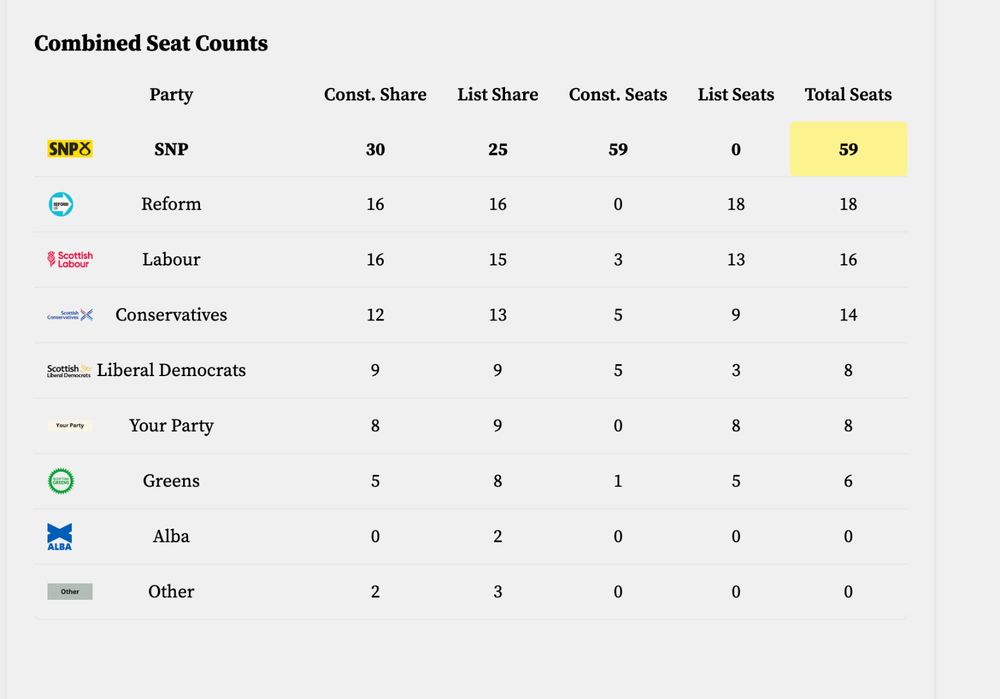Click the Combined Seat Counts heading
The image size is (1000, 699).
(151, 43)
